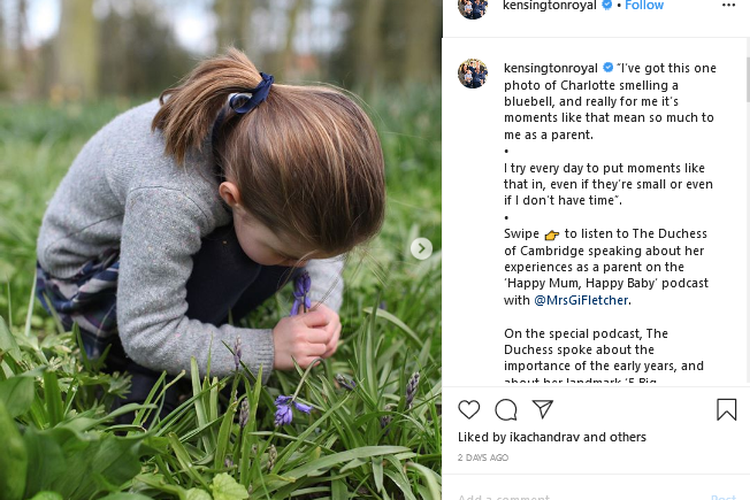Screen dimensions: 750x500
Task: Save the post with the bookmark icon
Action: 726,409
